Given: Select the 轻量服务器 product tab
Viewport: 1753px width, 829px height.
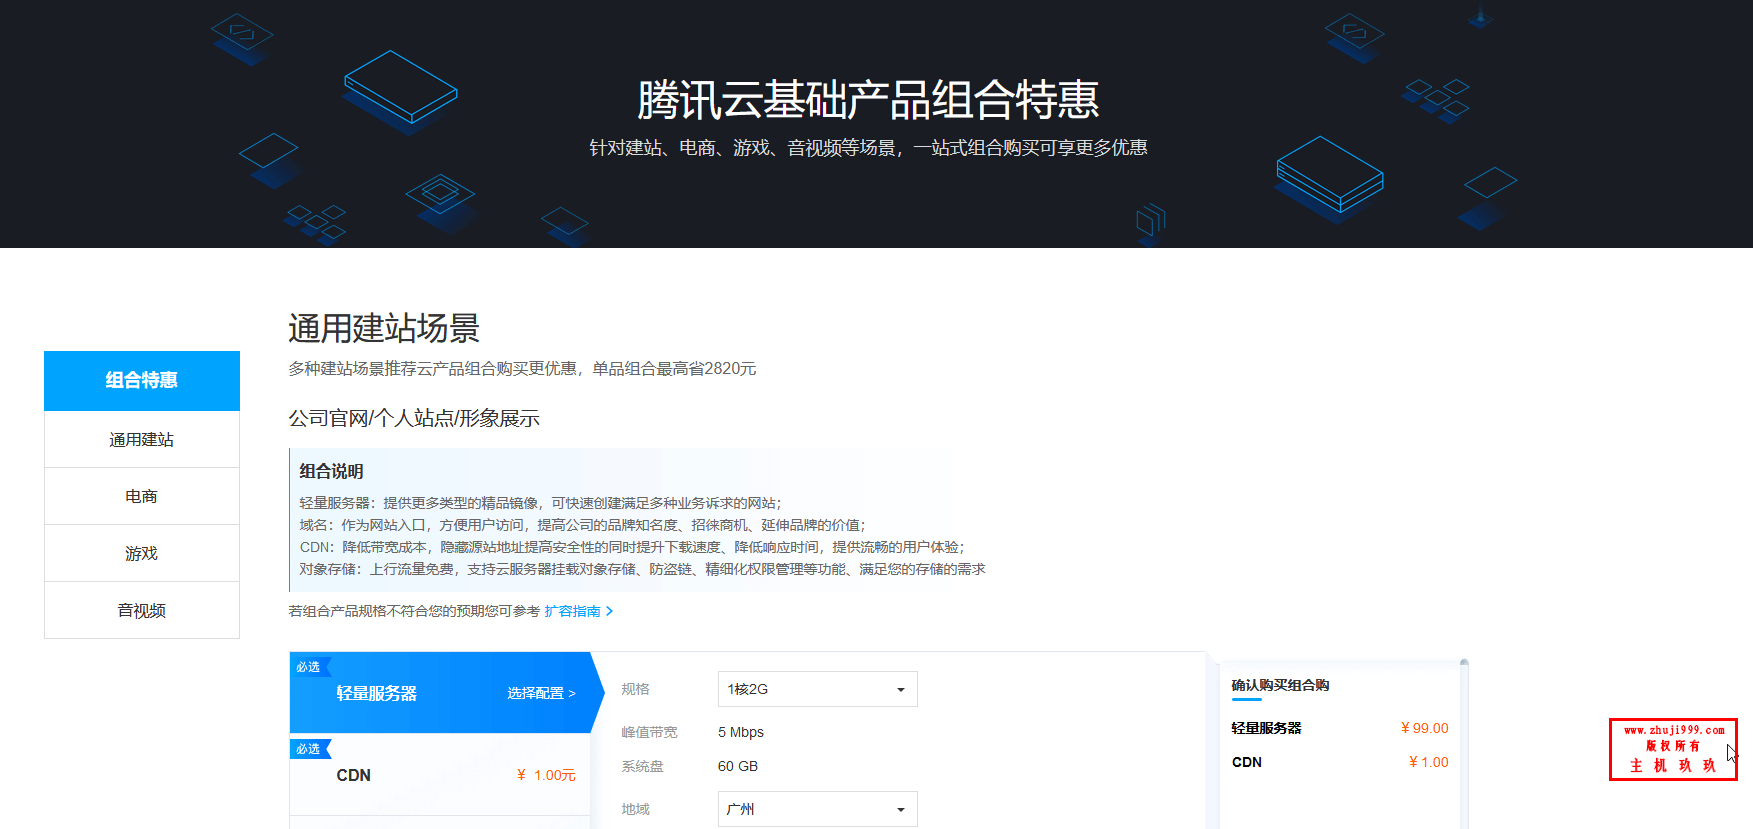Looking at the screenshot, I should [x=446, y=693].
